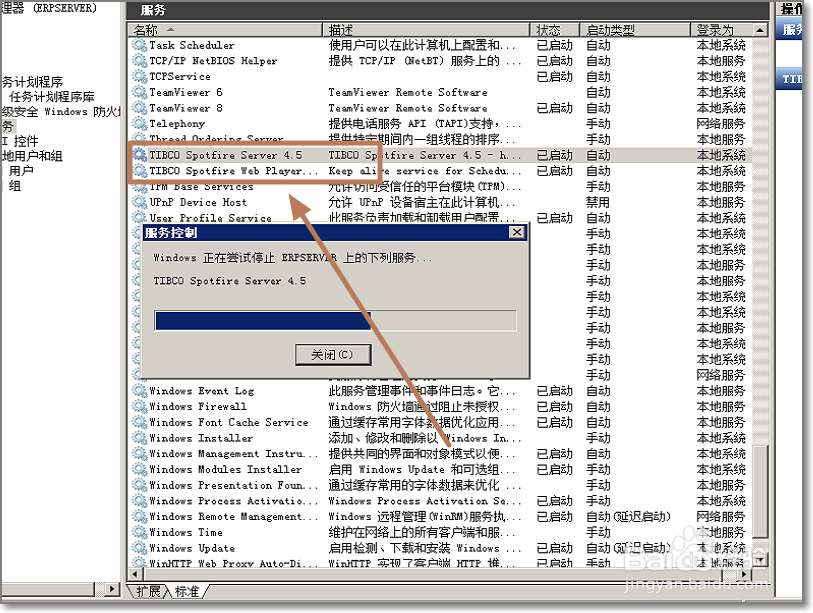Sort services by the 描述 column header
Image resolution: width=813 pixels, height=613 pixels.
click(x=426, y=30)
